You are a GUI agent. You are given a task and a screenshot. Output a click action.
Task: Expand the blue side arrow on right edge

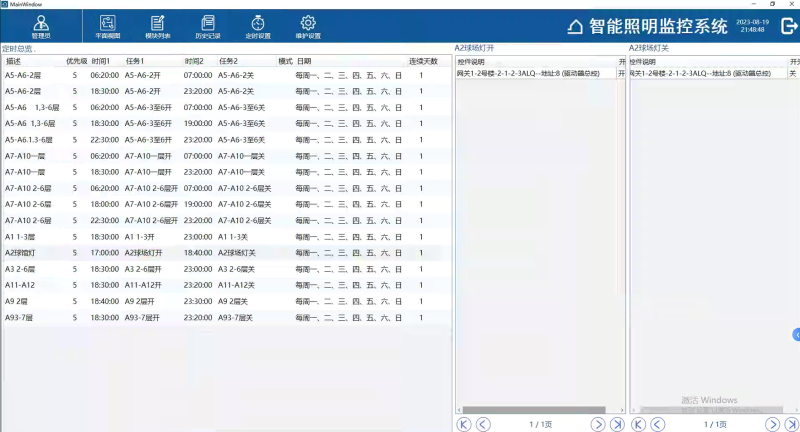click(796, 333)
